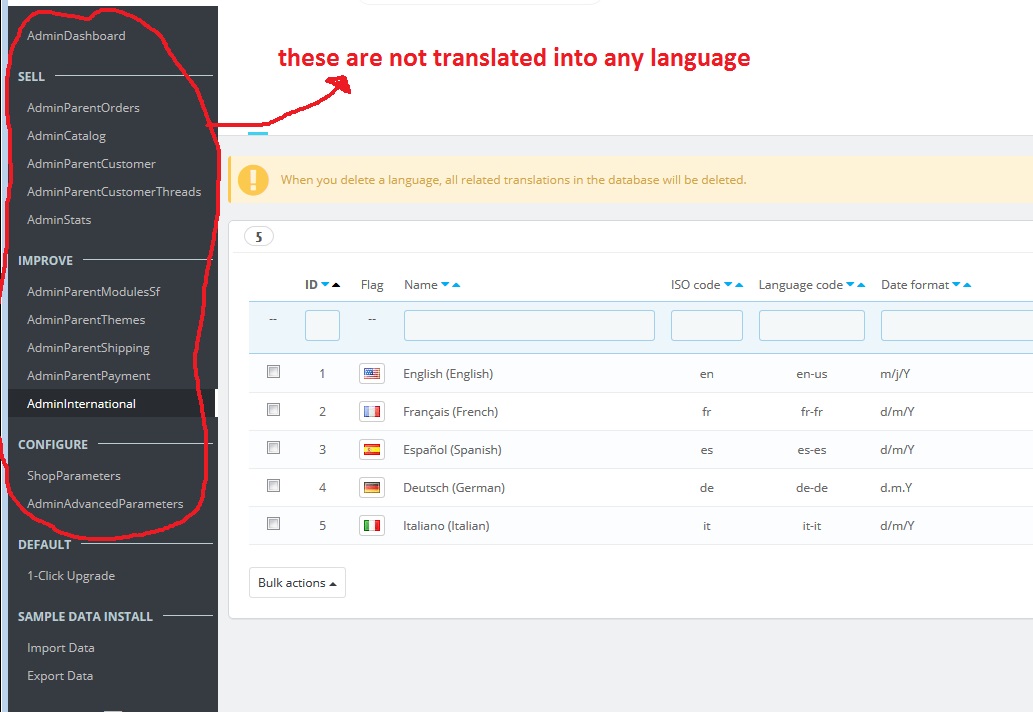This screenshot has height=712, width=1033.
Task: Click English (English) language name
Action: click(448, 374)
